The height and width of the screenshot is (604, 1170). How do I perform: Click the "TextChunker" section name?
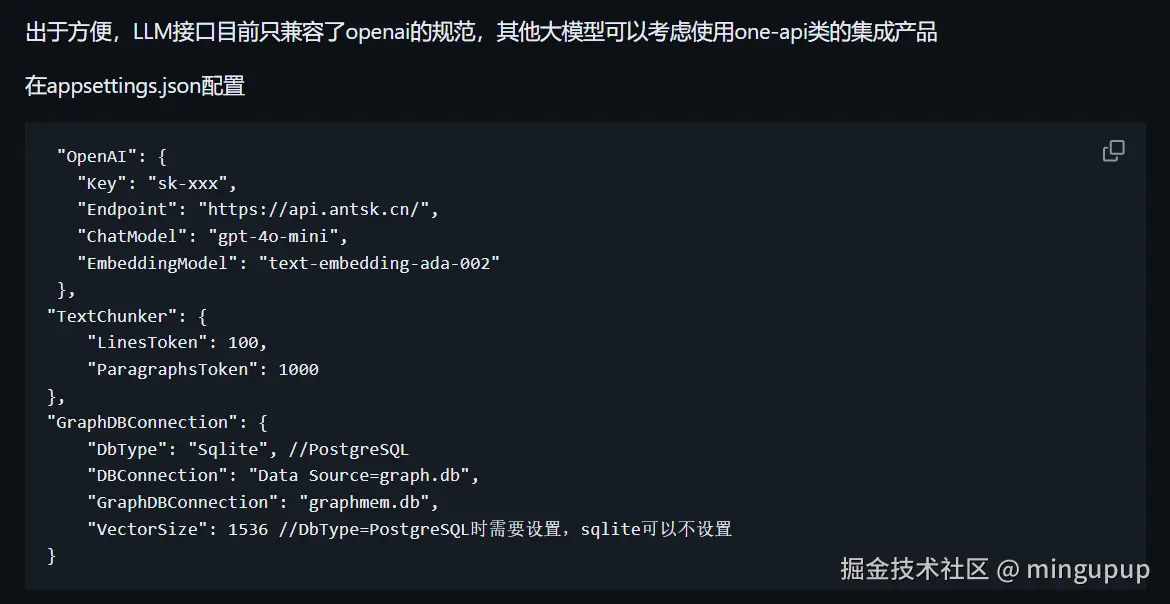click(111, 316)
